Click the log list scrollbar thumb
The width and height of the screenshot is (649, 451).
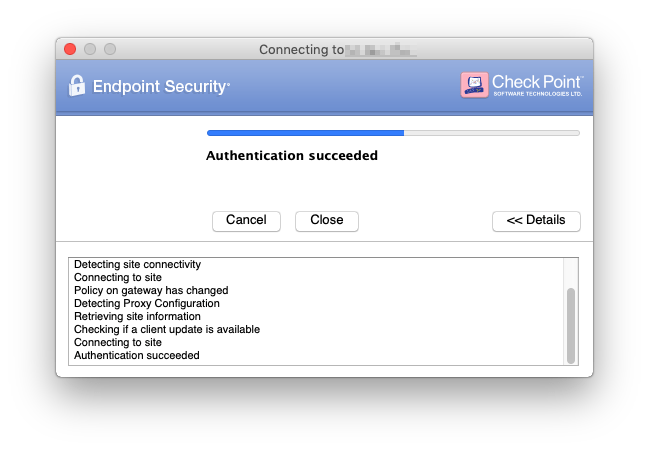(571, 325)
